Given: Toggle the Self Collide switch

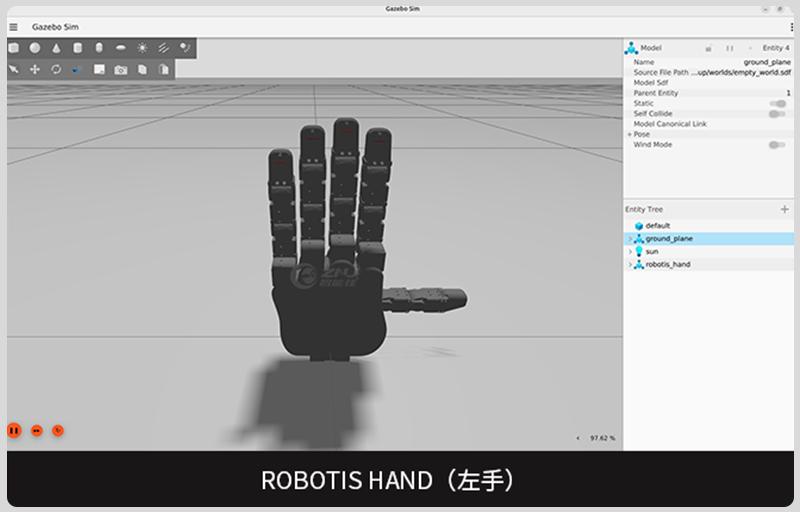Looking at the screenshot, I should pyautogui.click(x=777, y=114).
